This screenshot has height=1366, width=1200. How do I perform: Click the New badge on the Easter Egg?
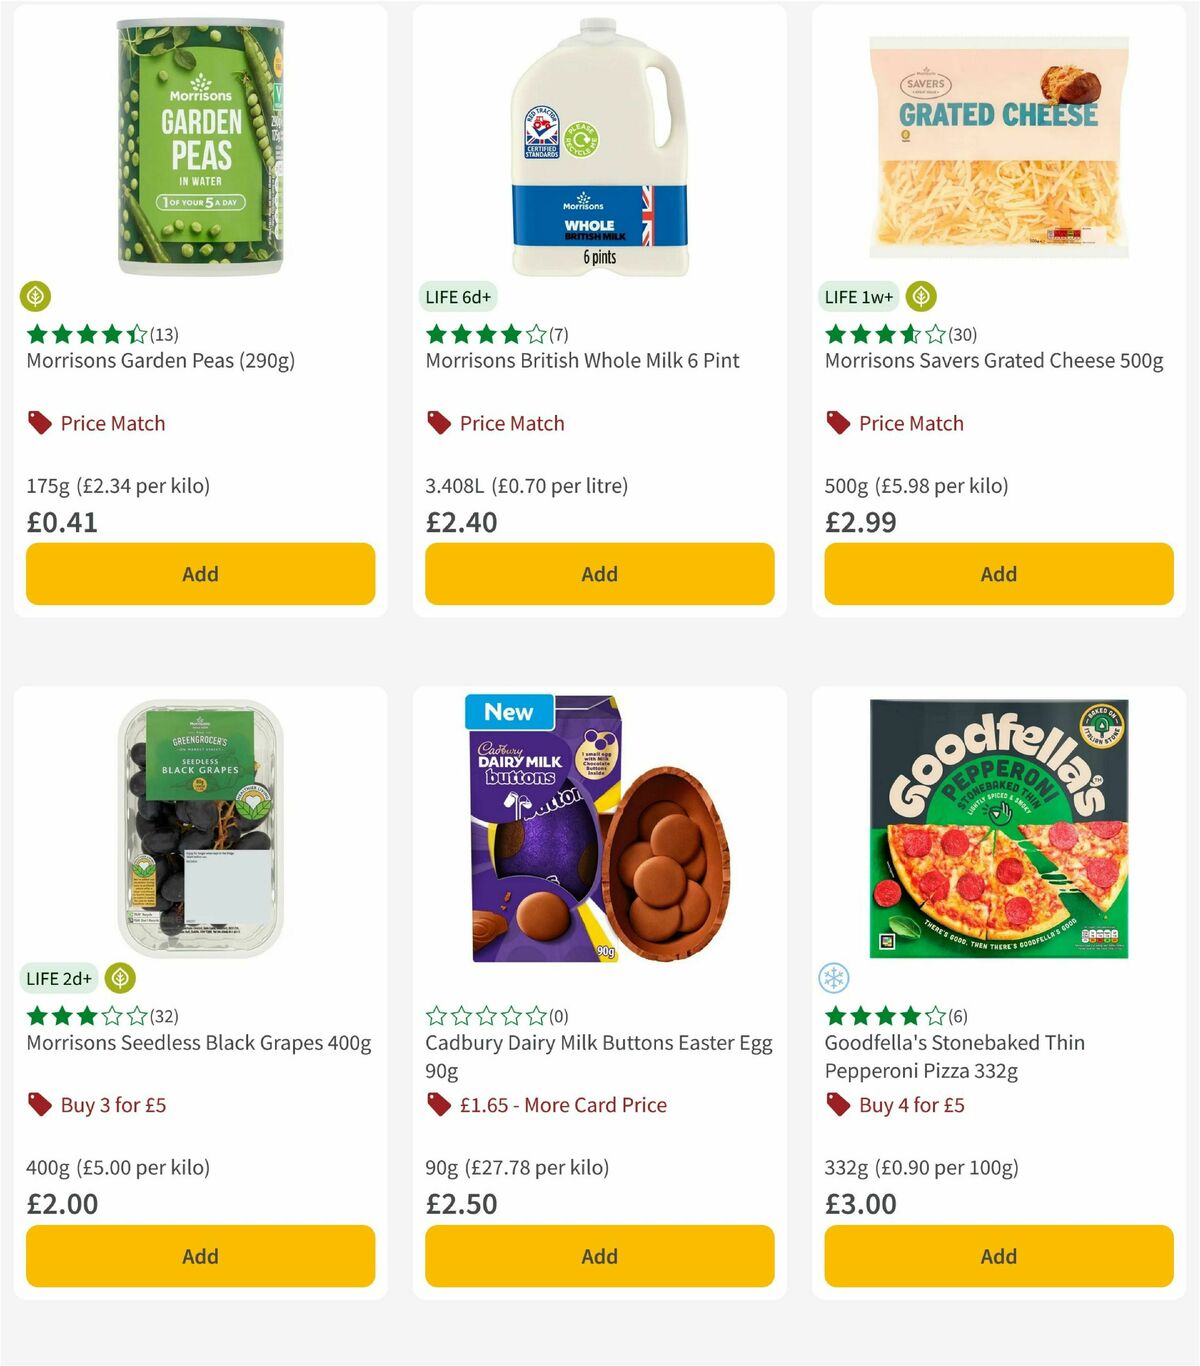pos(508,712)
